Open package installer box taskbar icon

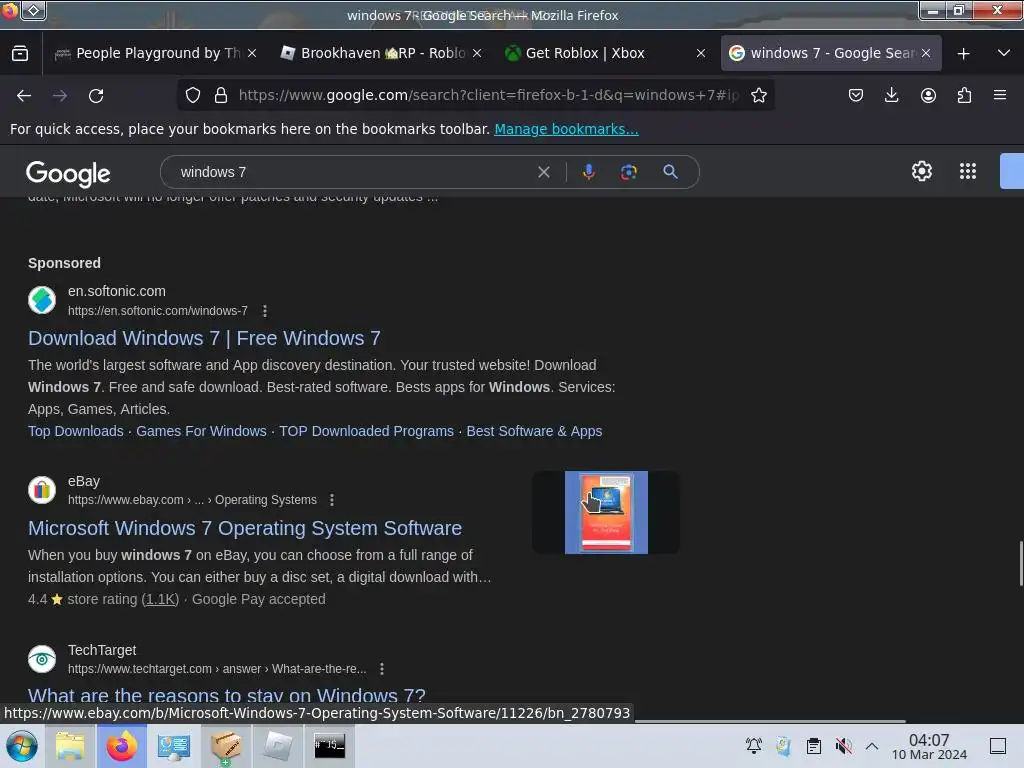[225, 746]
